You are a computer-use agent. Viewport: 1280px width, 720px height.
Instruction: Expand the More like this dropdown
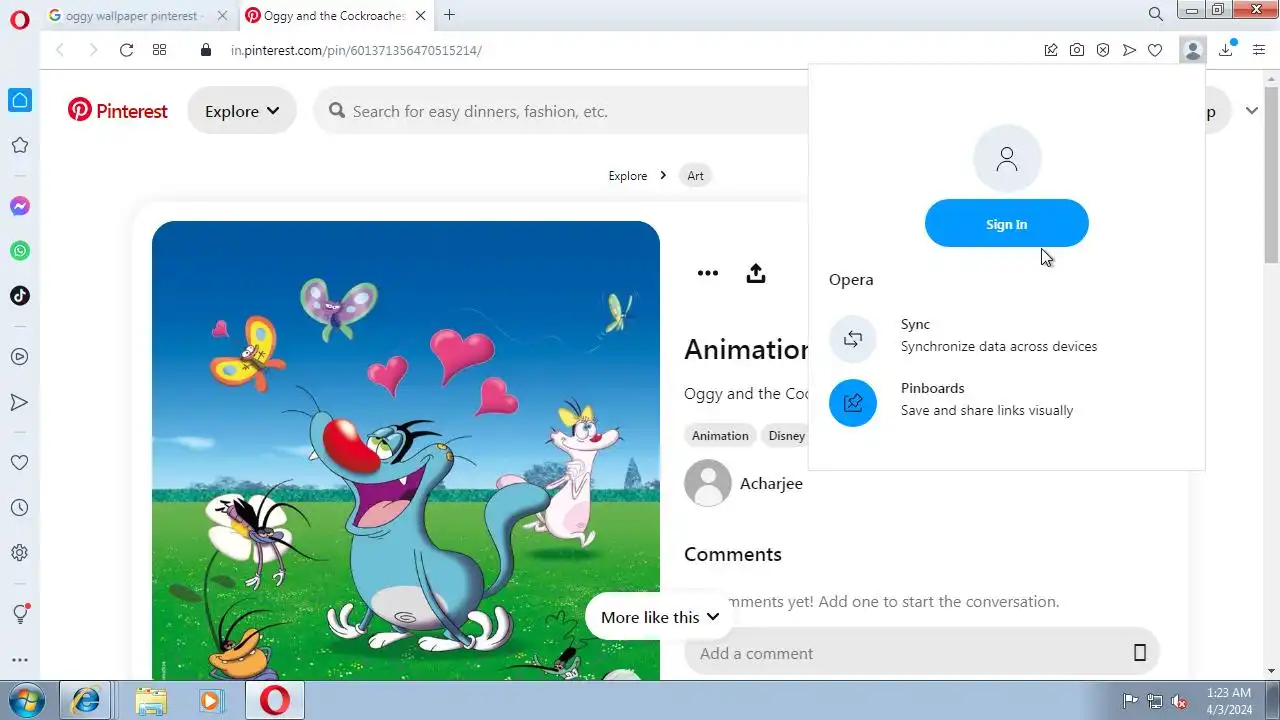click(659, 617)
